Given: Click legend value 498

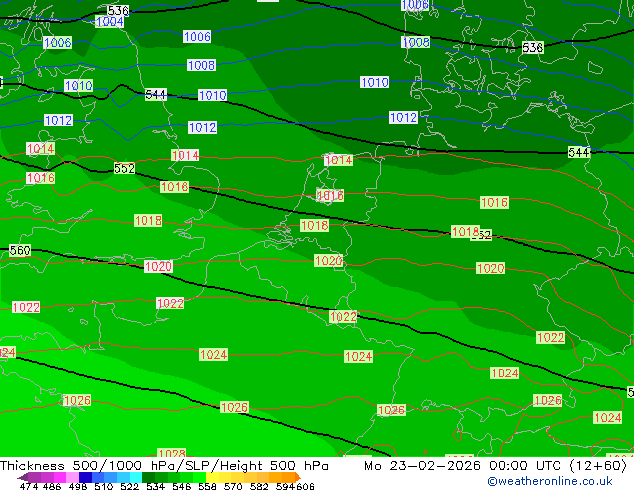Looking at the screenshot, I should [78, 486].
